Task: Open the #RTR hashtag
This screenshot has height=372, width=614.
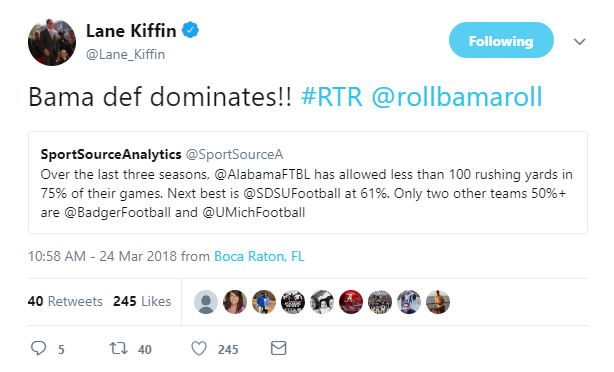Action: pyautogui.click(x=332, y=96)
